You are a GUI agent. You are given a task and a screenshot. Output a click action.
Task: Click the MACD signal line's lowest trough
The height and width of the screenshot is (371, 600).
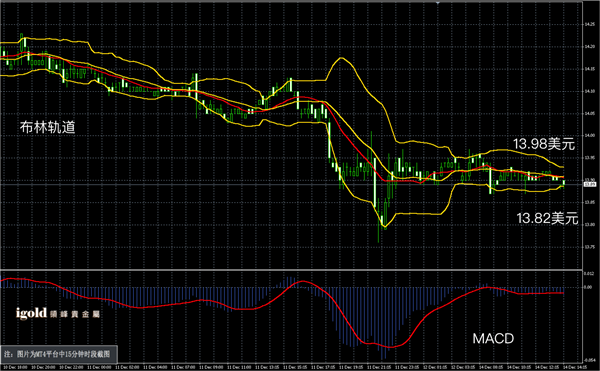point(390,347)
